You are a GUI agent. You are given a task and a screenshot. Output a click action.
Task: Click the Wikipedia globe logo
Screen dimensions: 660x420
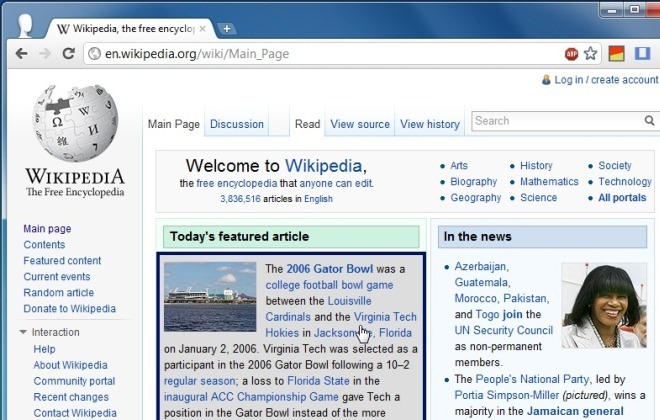click(76, 123)
